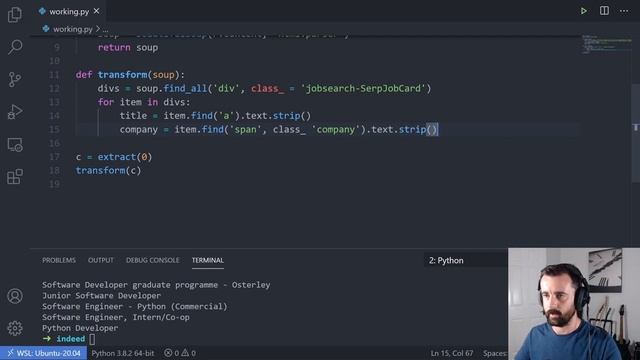Viewport: 640px width, 360px height.
Task: Open the Accounts menu icon
Action: [x=15, y=296]
